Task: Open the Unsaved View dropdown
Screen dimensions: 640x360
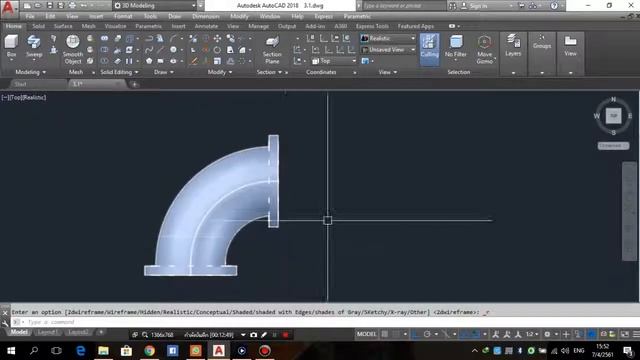Action: coord(388,50)
